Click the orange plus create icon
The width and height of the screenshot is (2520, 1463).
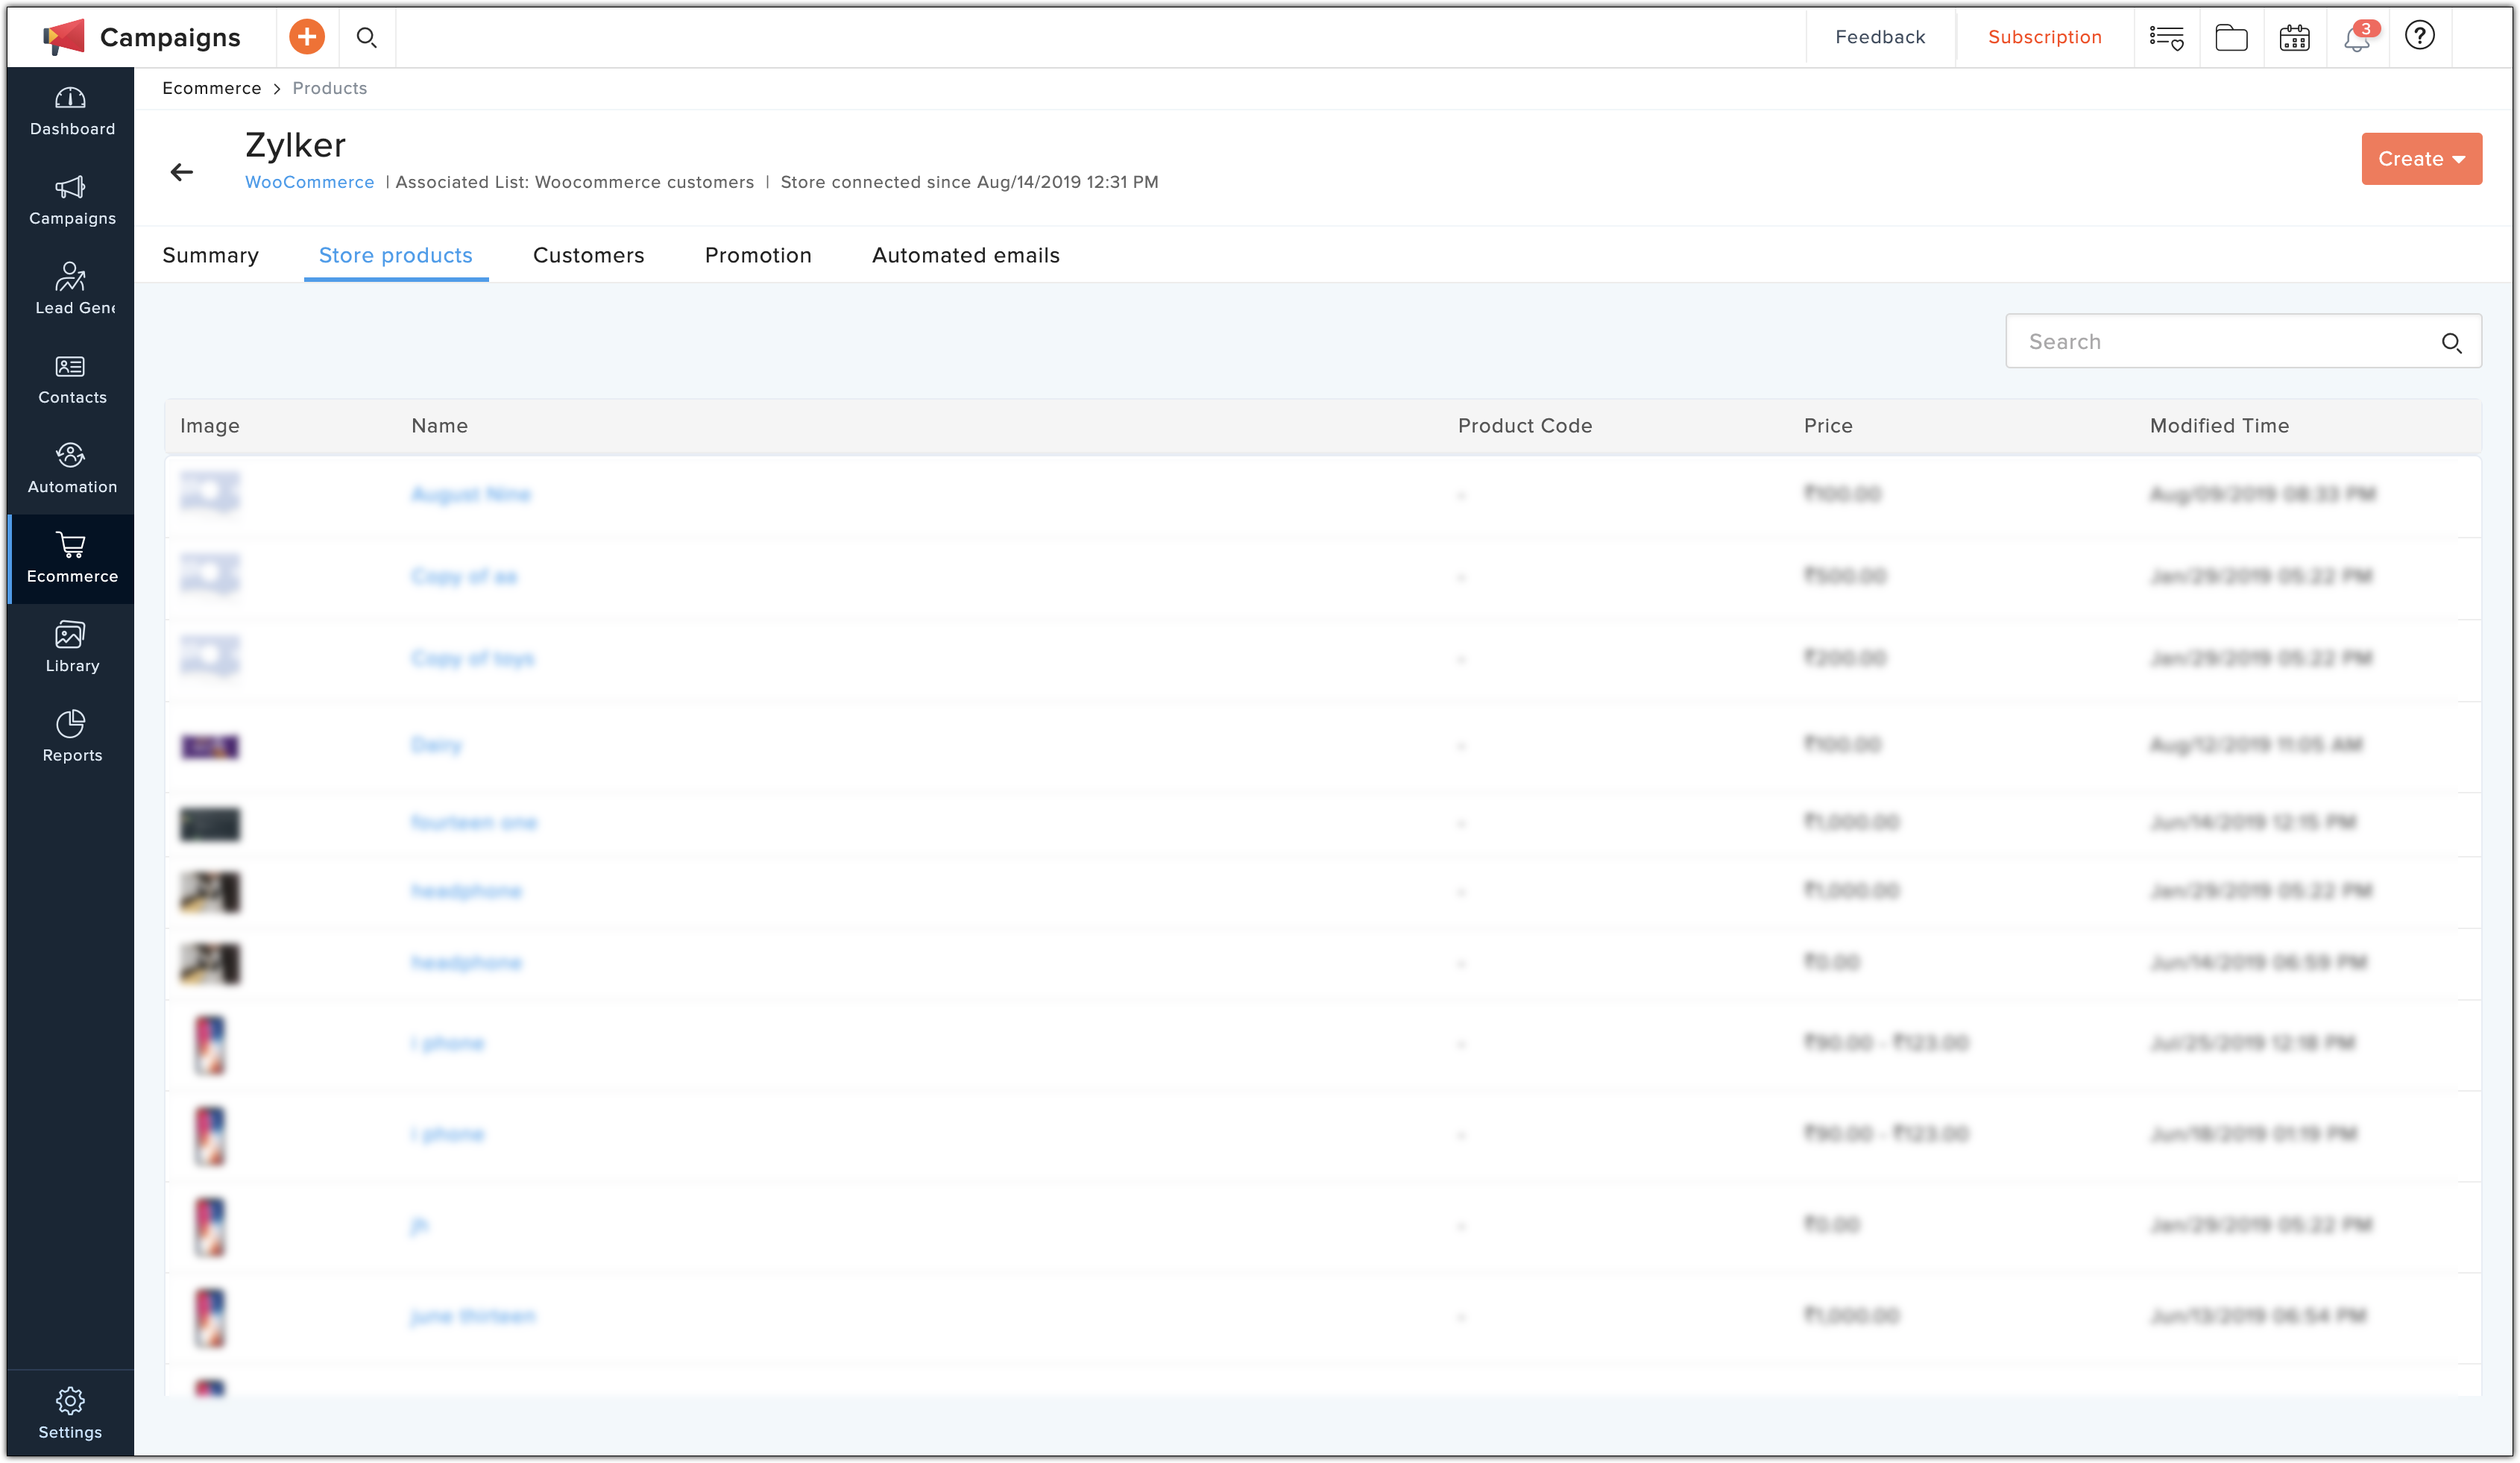coord(307,37)
